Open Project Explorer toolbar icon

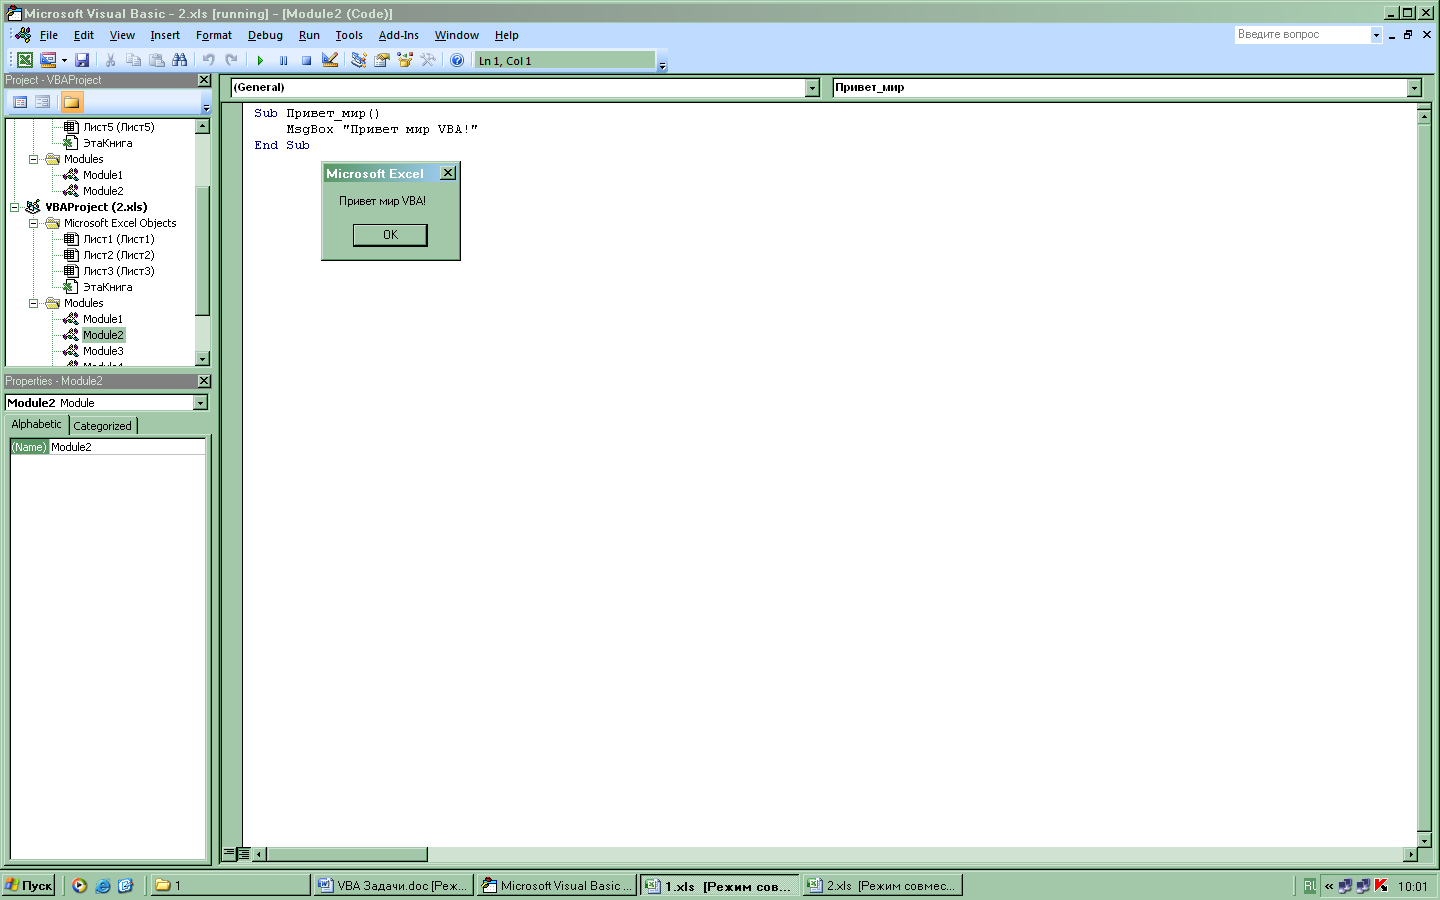click(x=359, y=60)
